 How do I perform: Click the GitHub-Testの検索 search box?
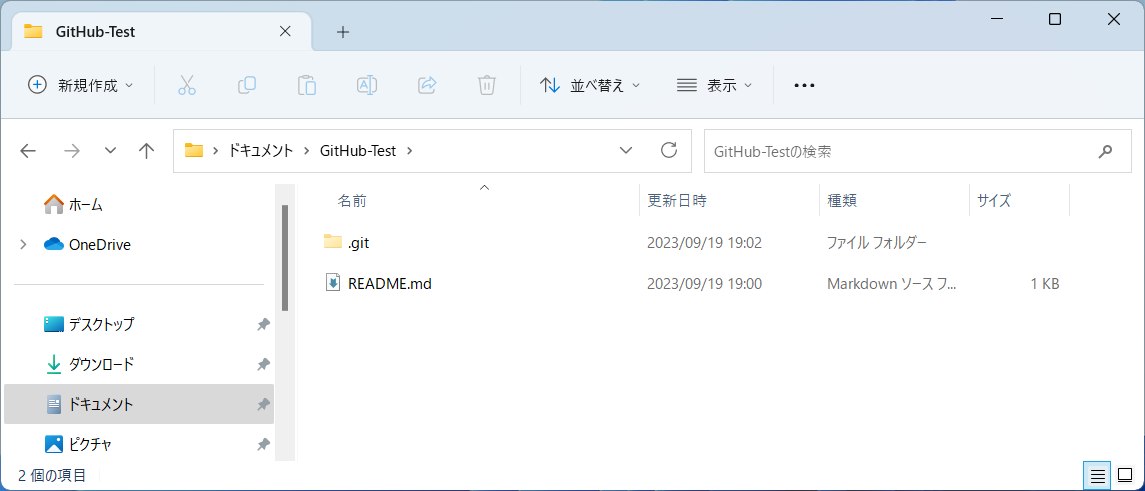click(895, 151)
